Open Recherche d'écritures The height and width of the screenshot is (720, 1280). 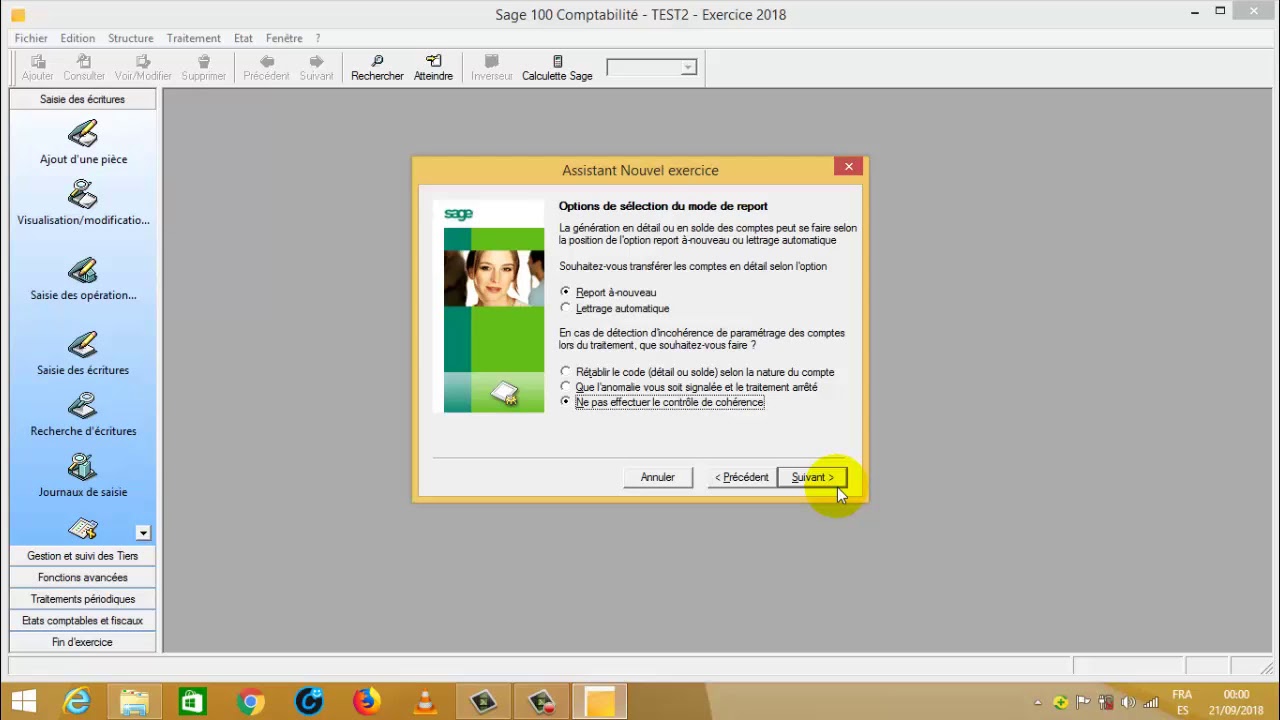coord(83,415)
